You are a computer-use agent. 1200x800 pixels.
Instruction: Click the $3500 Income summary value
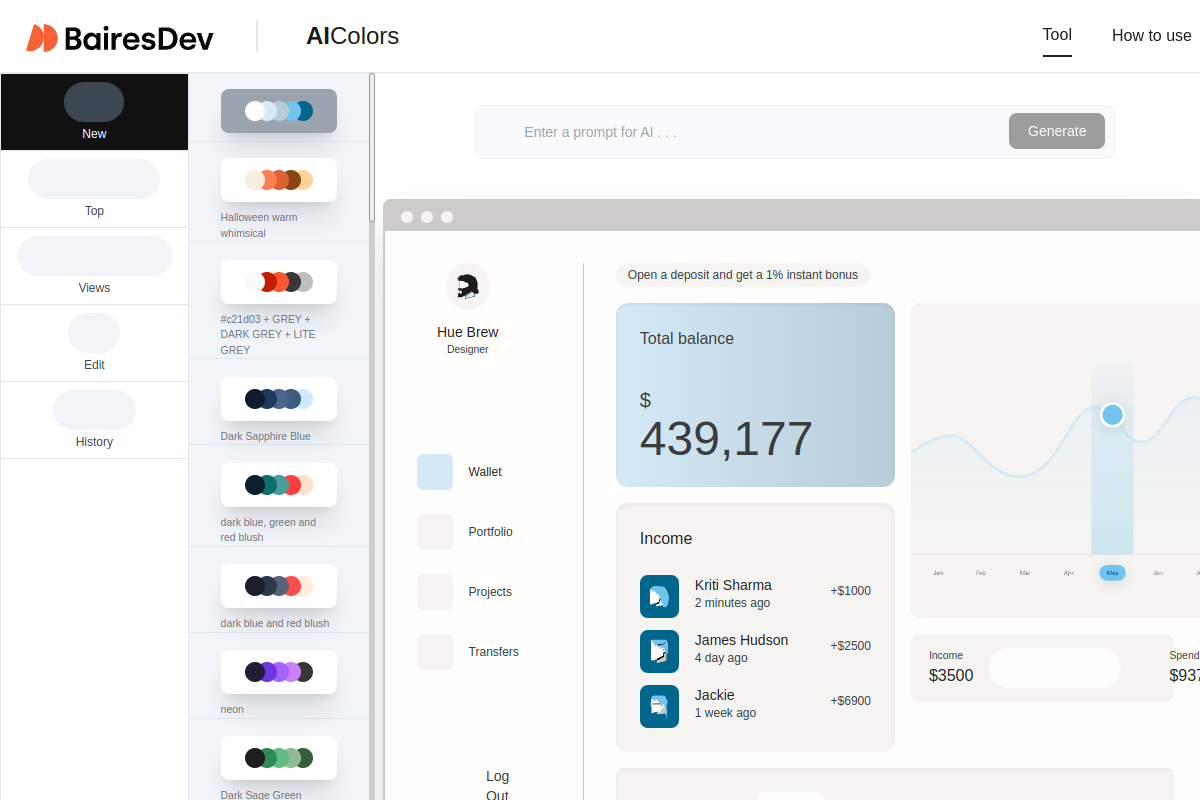click(951, 676)
